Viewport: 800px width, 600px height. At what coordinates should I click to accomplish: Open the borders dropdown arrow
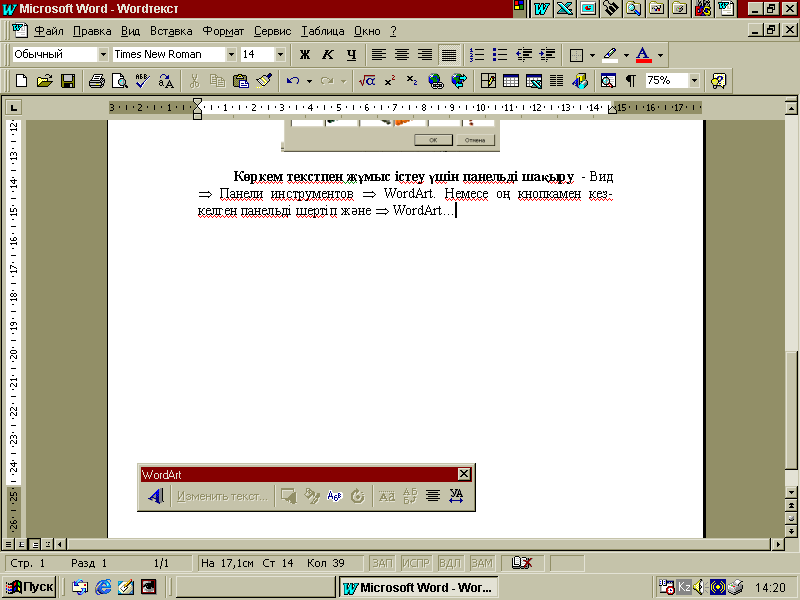tap(592, 55)
